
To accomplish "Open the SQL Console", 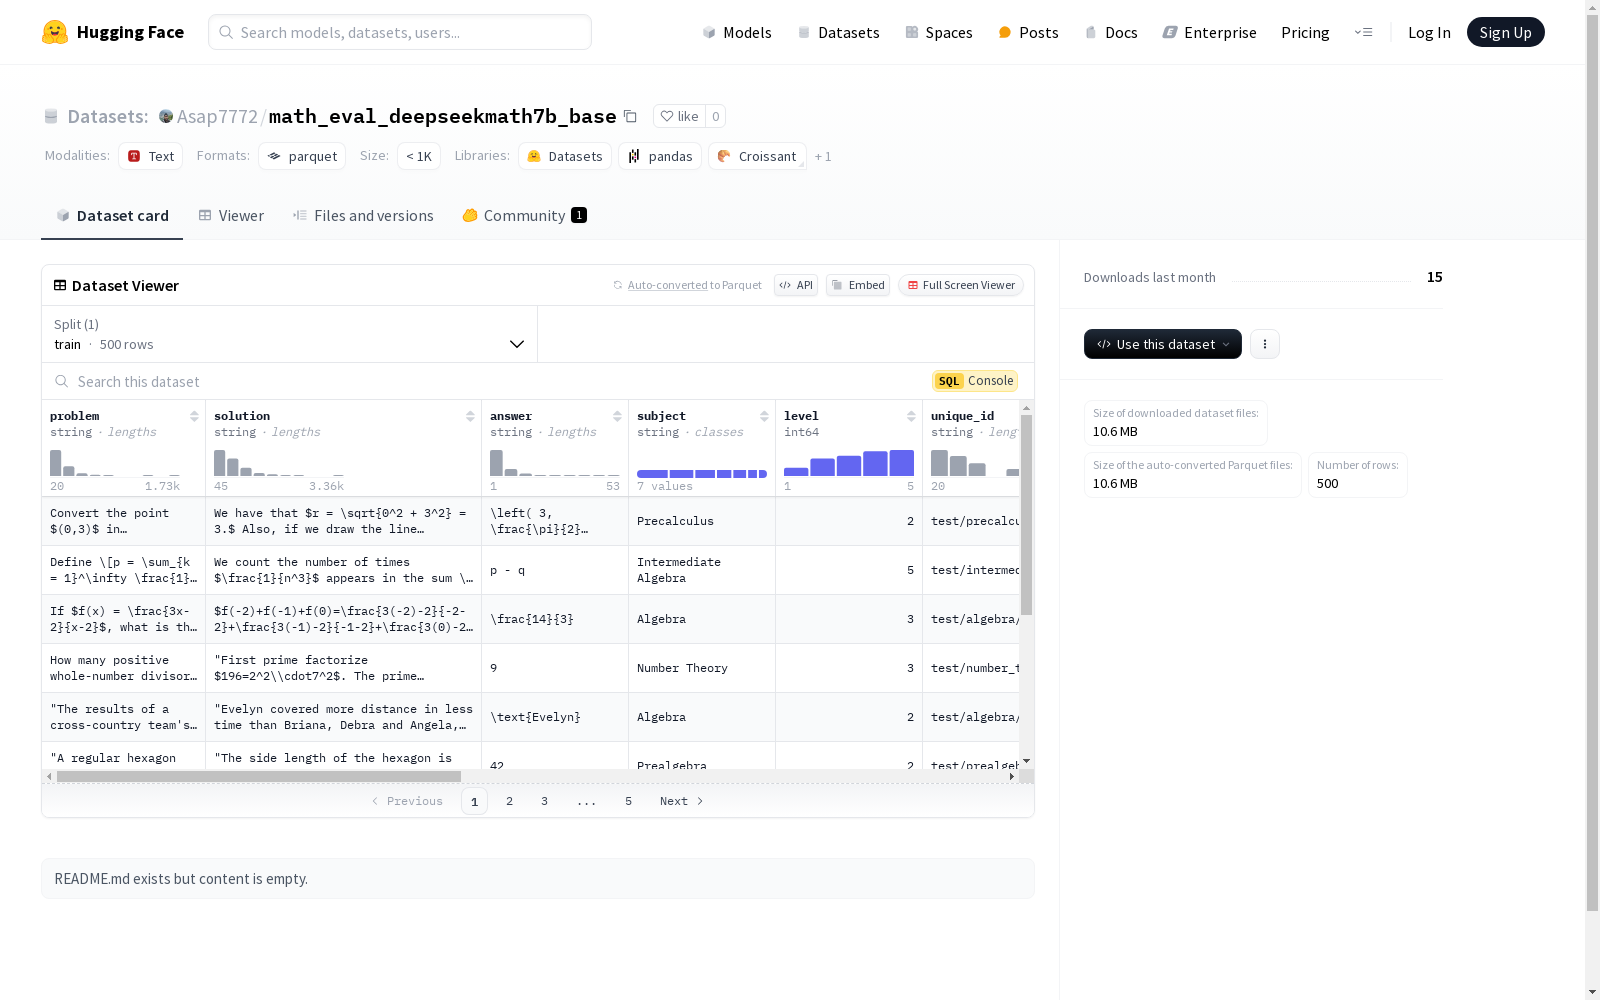I will [975, 381].
